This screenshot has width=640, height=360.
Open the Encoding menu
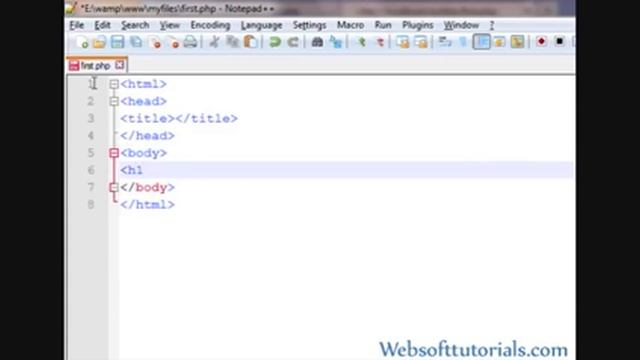click(210, 25)
